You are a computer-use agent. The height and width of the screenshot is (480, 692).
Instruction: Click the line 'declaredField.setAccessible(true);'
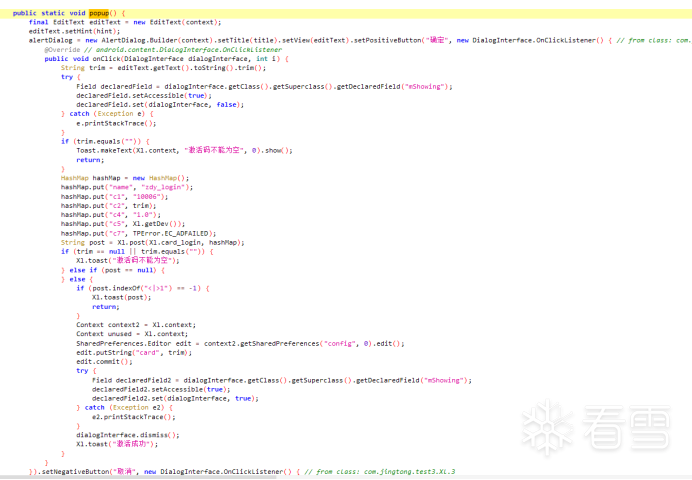[144, 96]
